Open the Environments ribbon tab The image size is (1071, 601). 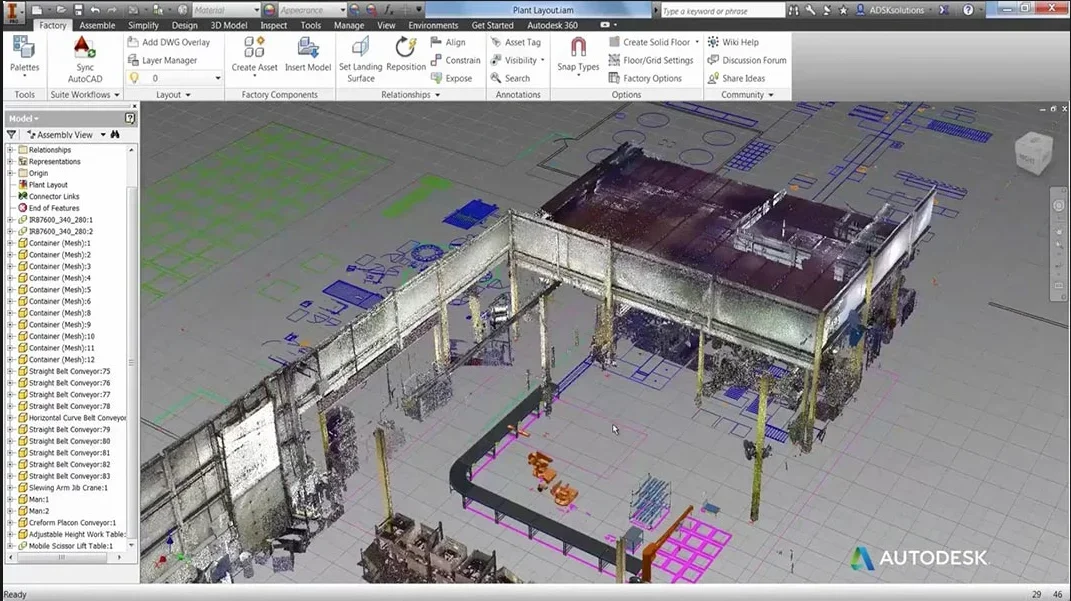[x=433, y=25]
